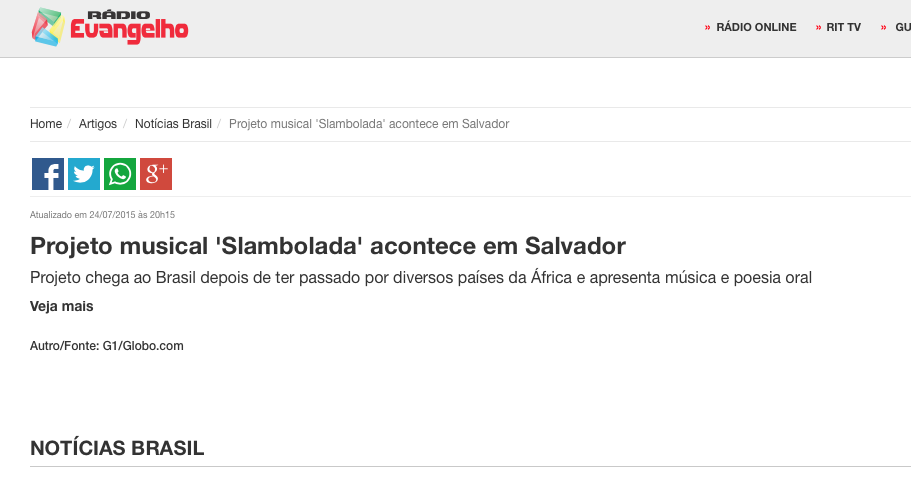Click the red arrows before Rádio Online
911x482 pixels.
click(707, 27)
